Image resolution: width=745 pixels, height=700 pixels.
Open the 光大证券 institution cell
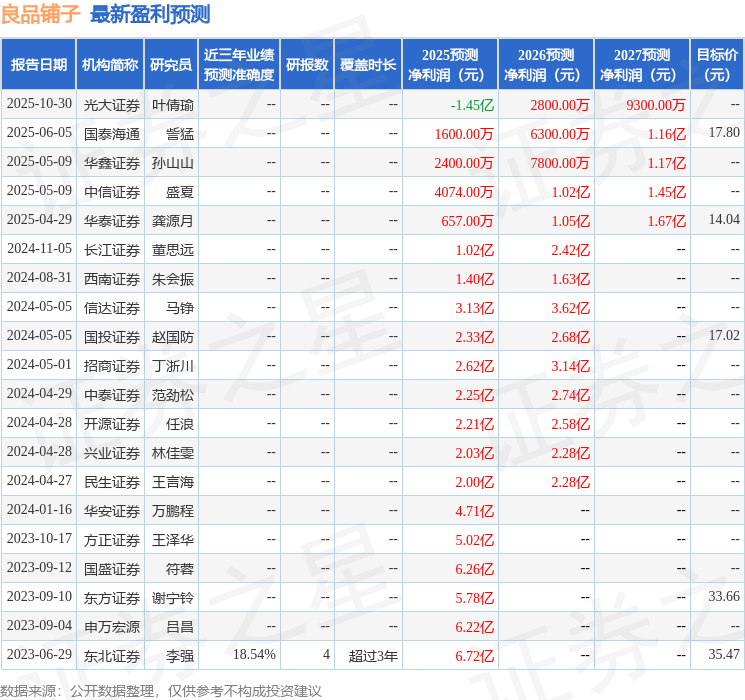pos(112,104)
